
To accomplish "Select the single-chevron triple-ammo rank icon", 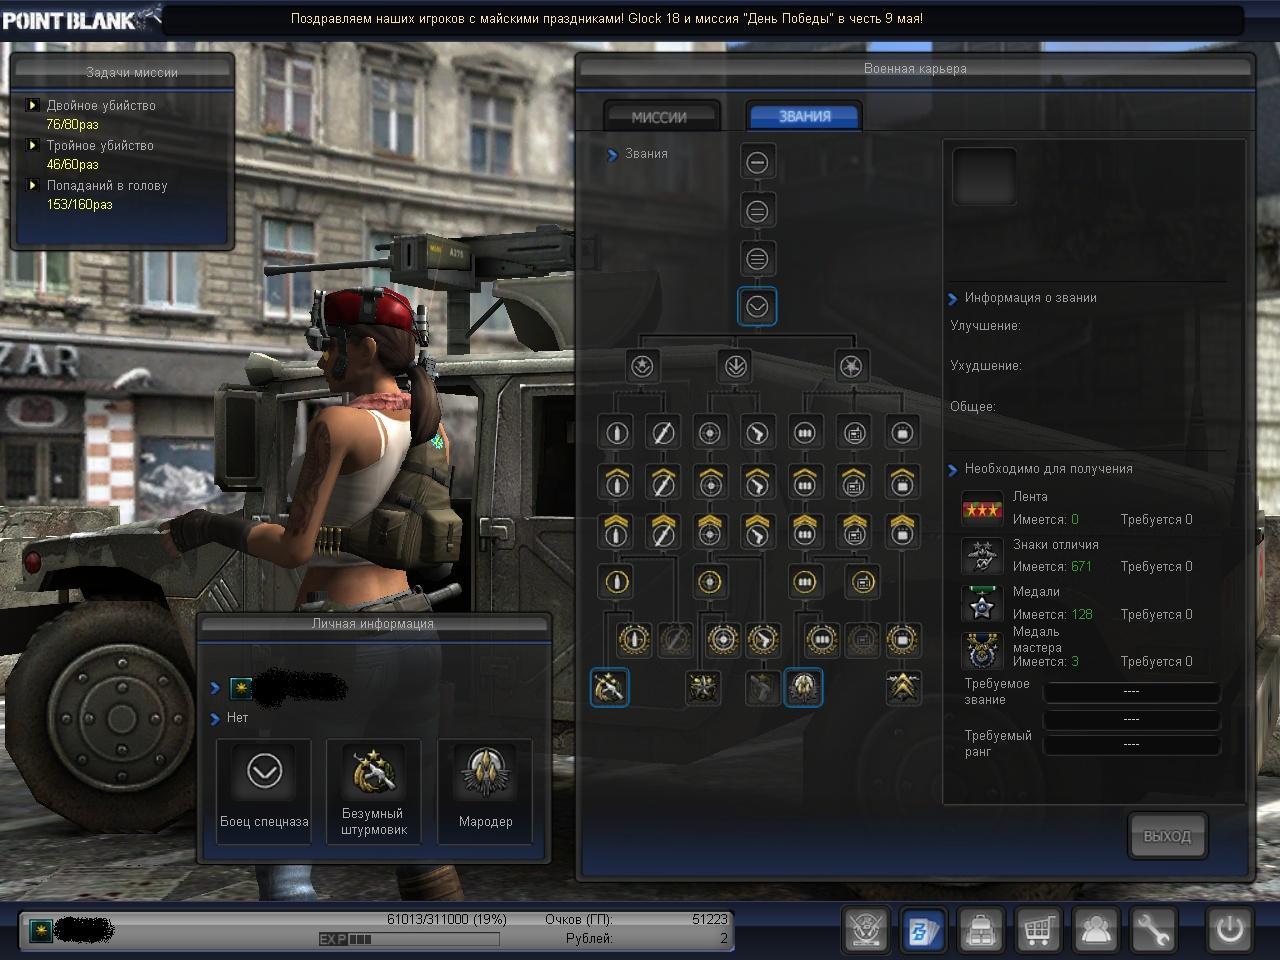I will tap(804, 482).
